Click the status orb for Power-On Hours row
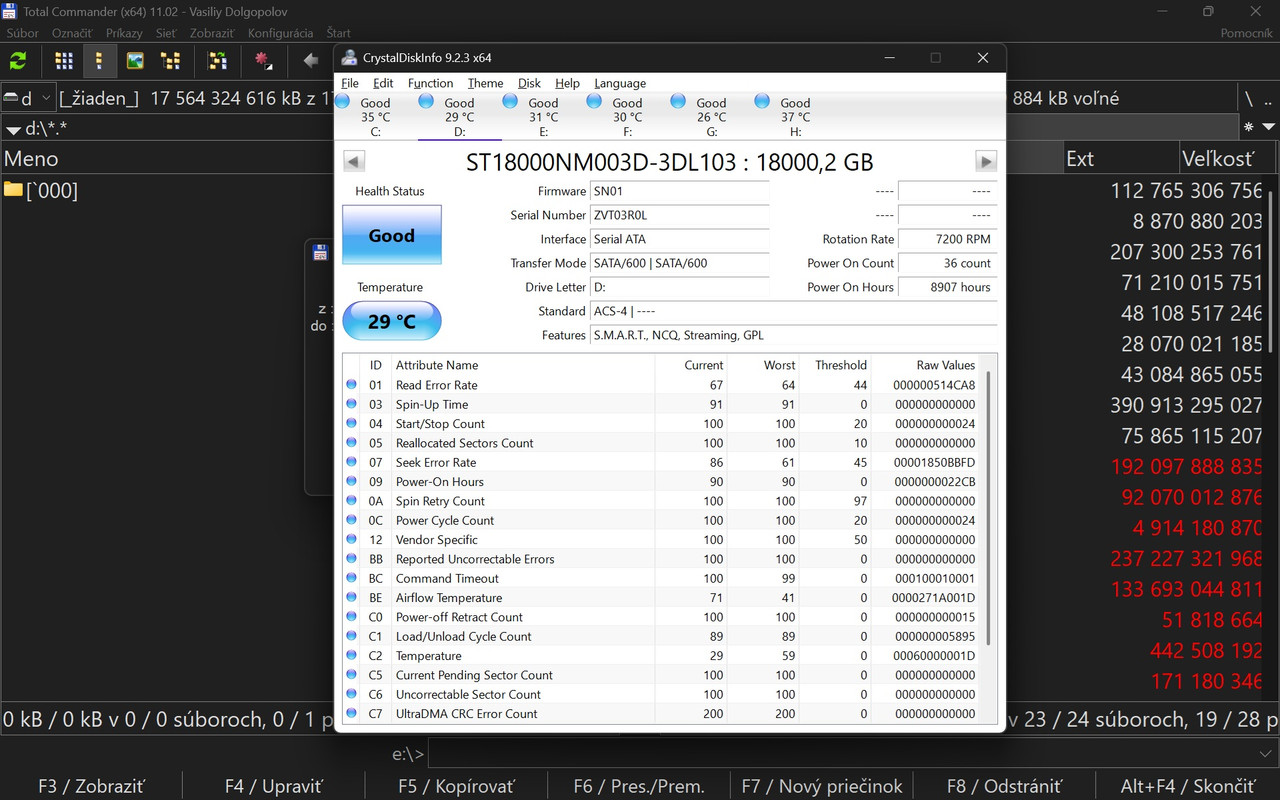Viewport: 1280px width, 800px height. point(351,482)
